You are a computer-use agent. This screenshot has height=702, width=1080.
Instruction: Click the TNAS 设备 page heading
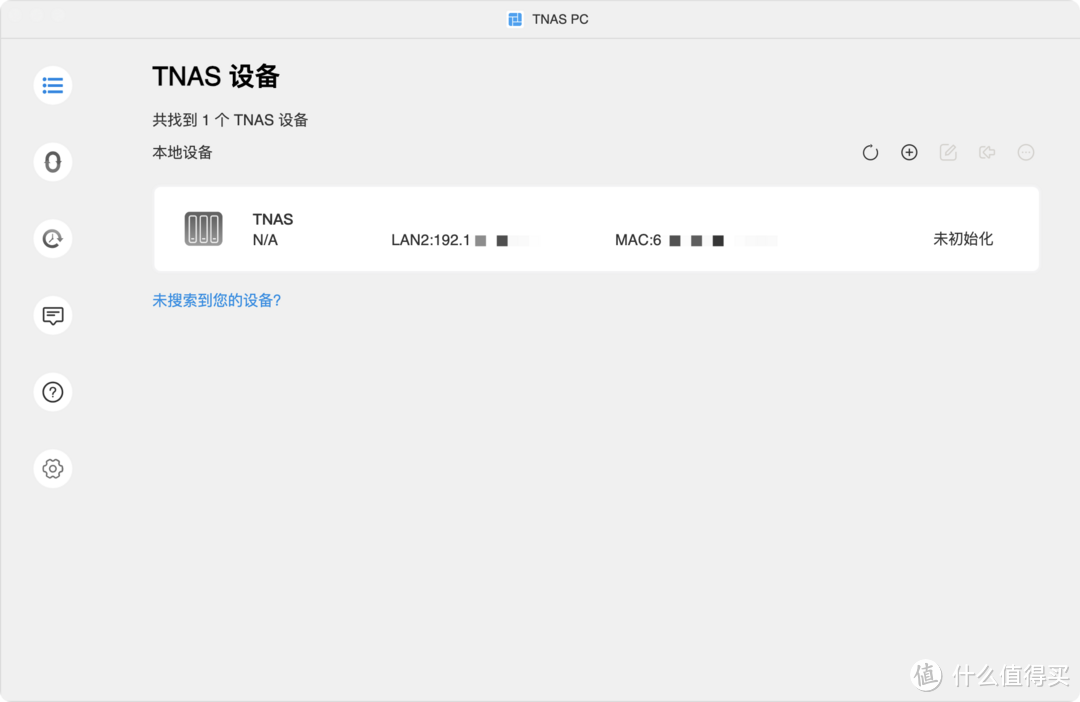[216, 77]
